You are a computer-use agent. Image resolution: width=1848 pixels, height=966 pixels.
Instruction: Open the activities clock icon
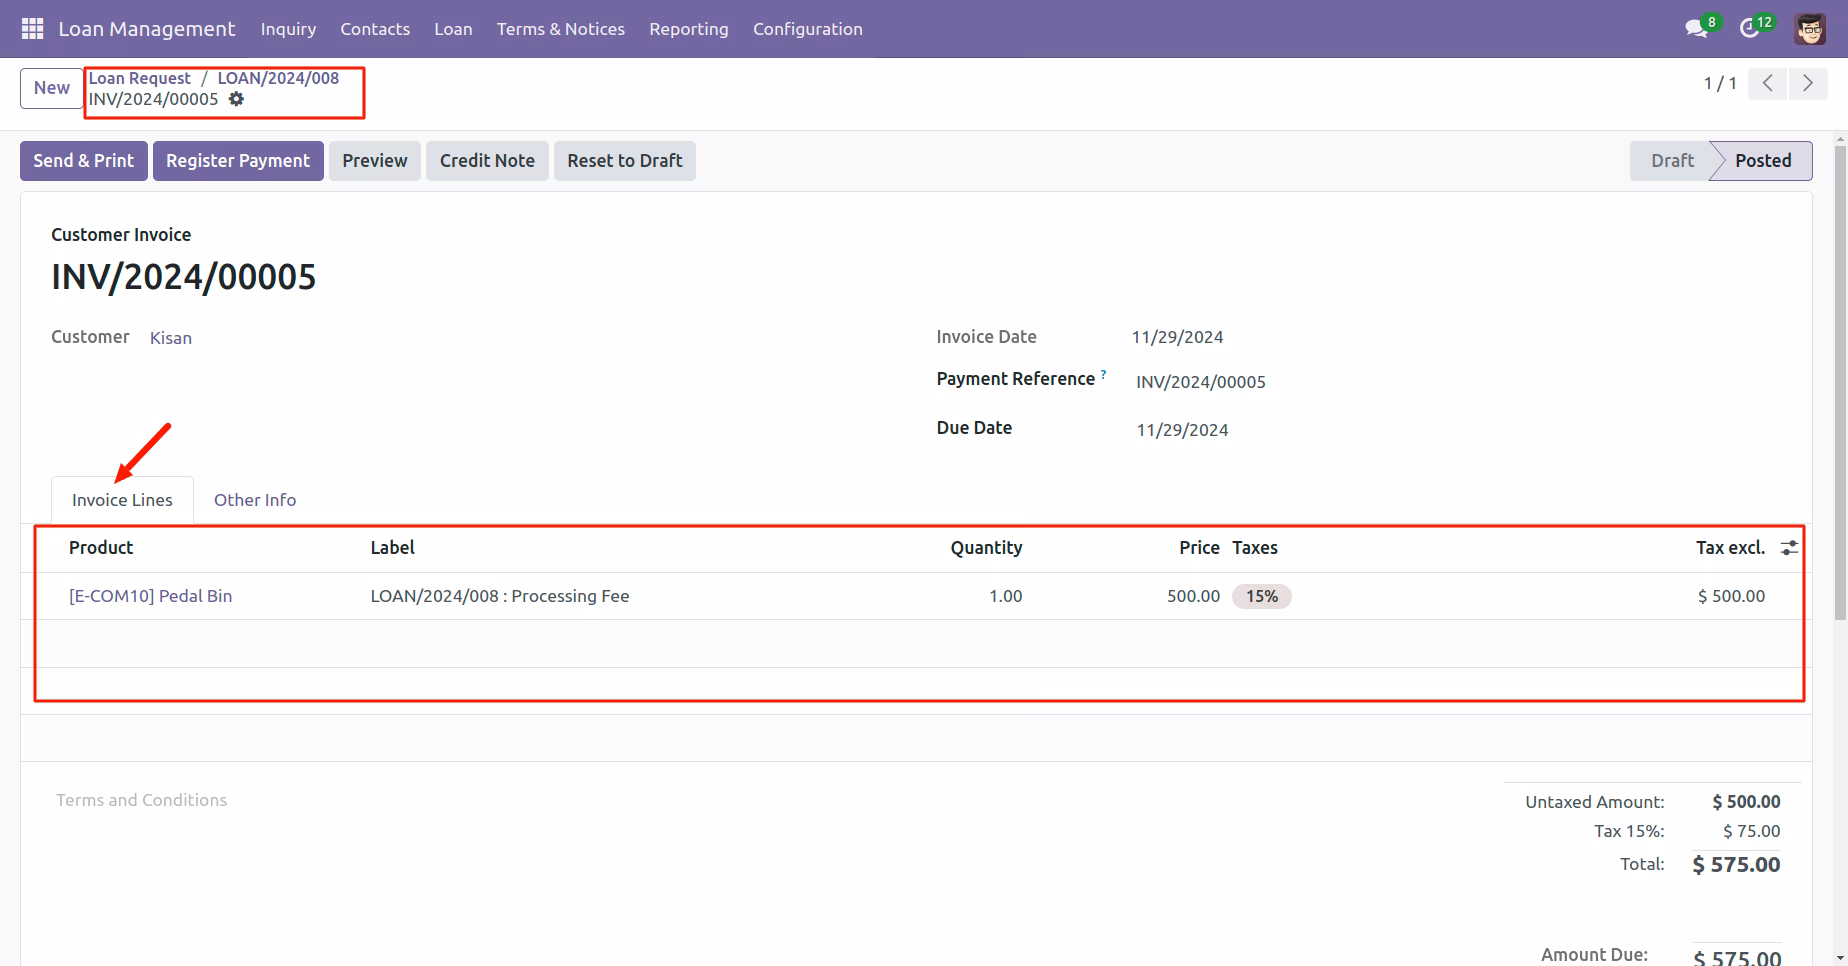1750,29
